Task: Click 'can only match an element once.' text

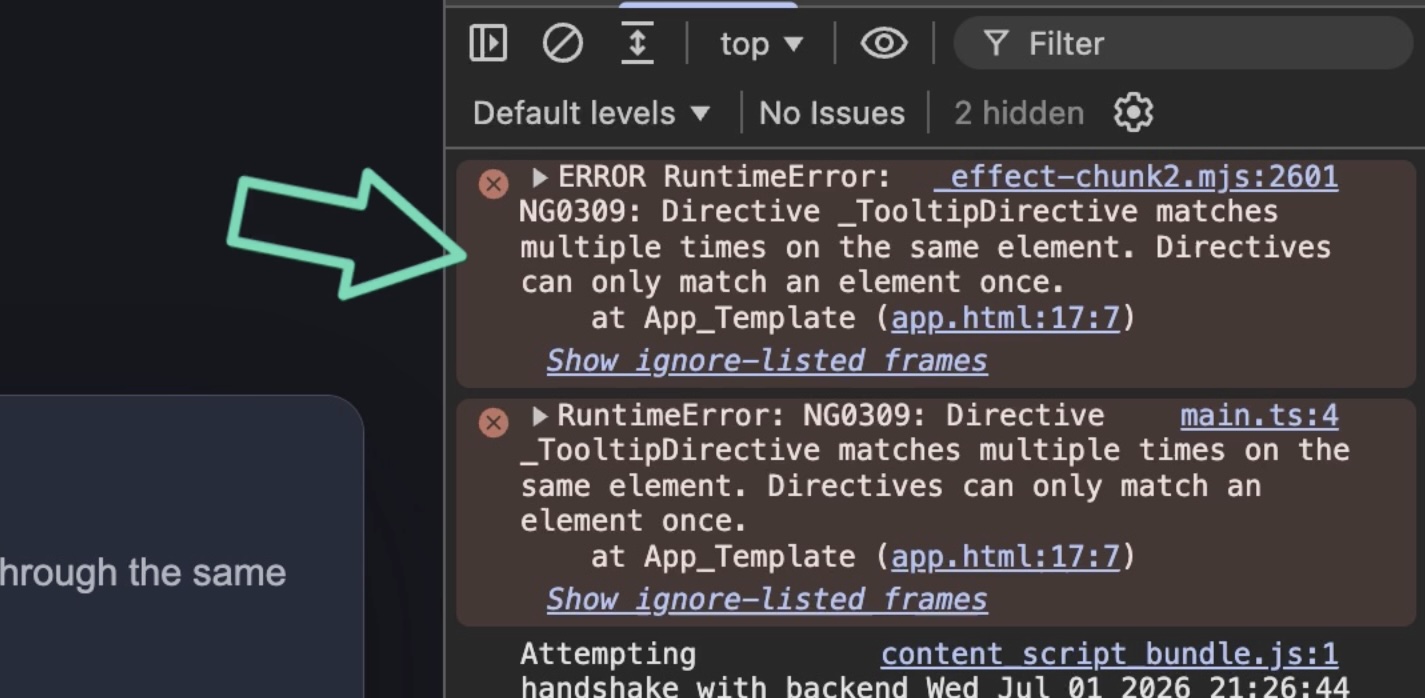Action: [x=792, y=282]
